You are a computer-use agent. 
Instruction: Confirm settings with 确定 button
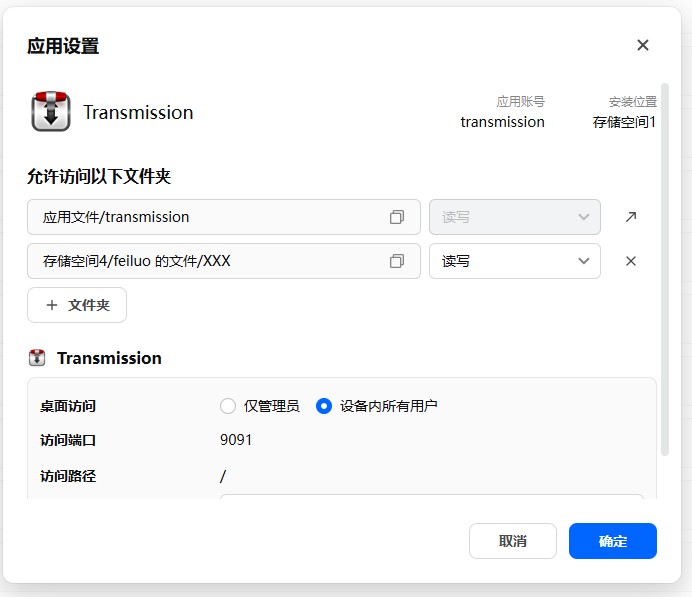(613, 541)
